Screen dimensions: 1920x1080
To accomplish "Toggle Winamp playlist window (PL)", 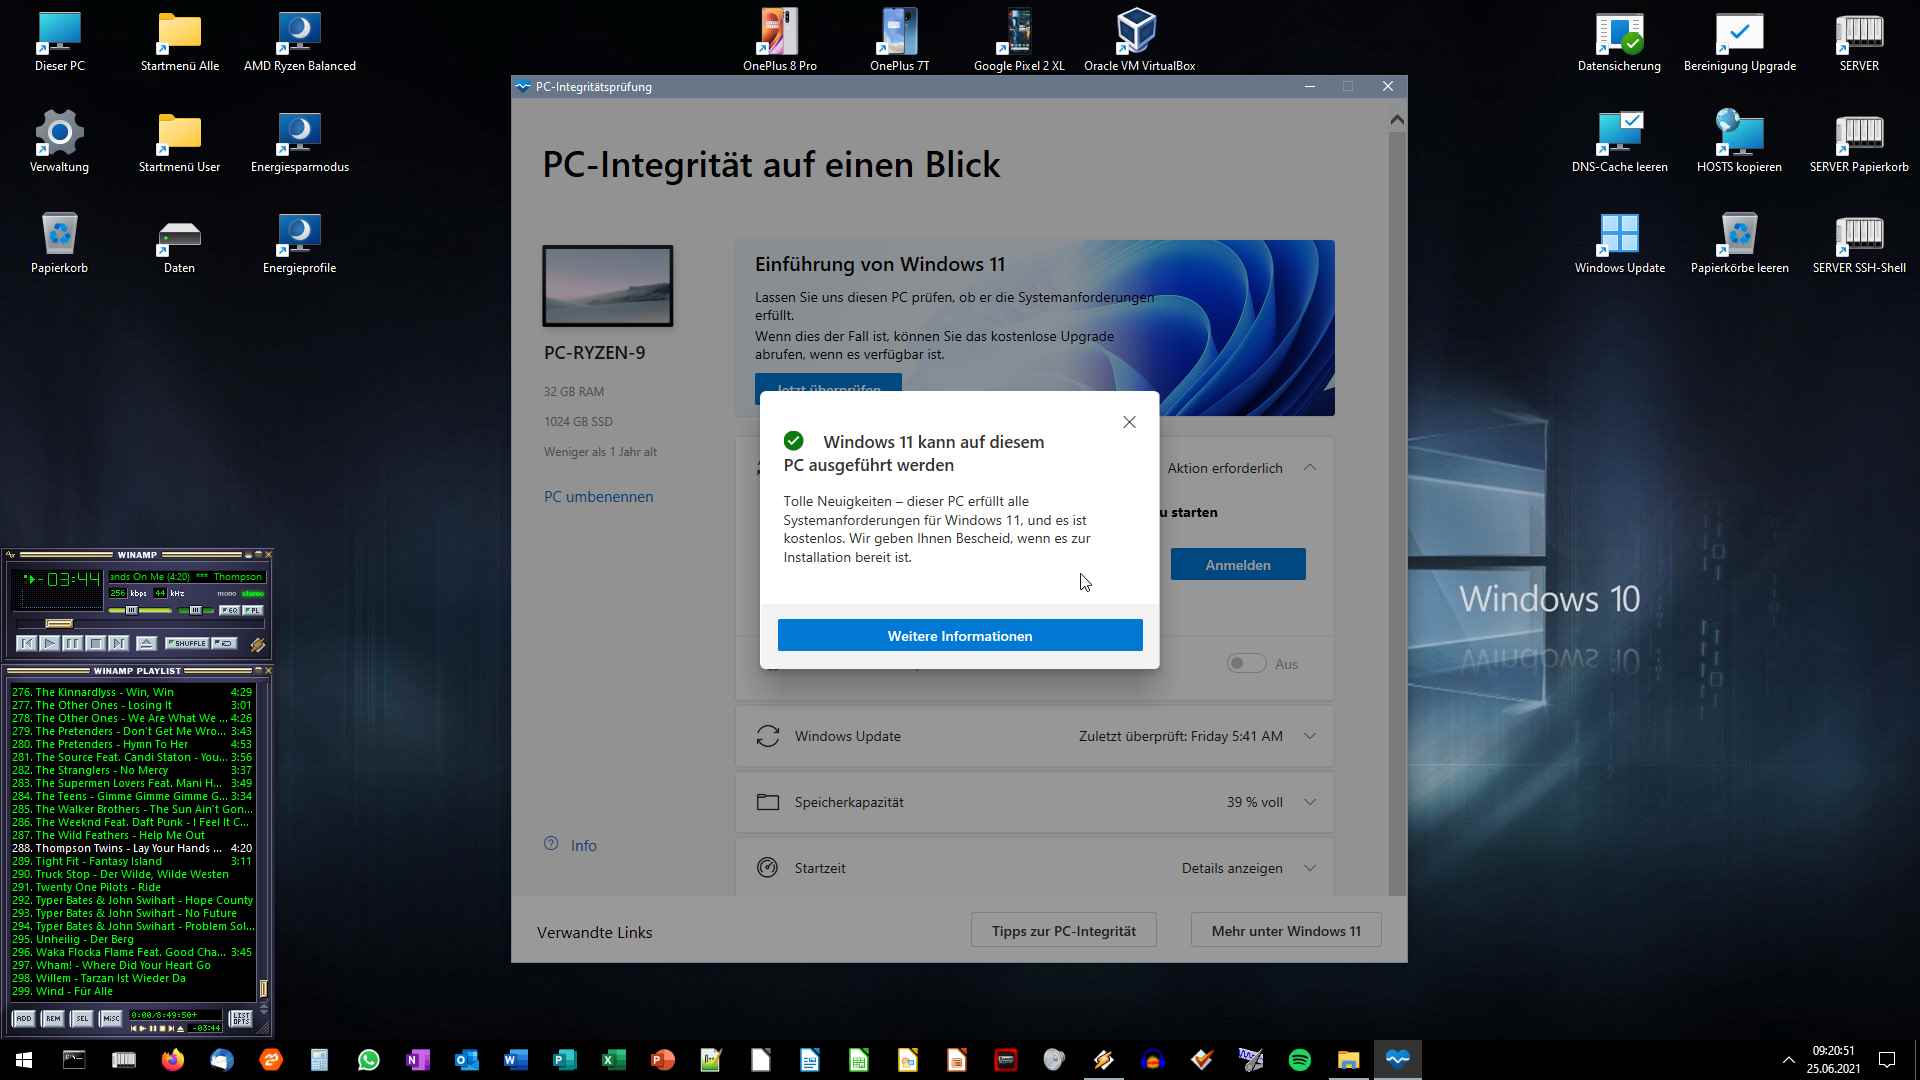I will tap(253, 610).
